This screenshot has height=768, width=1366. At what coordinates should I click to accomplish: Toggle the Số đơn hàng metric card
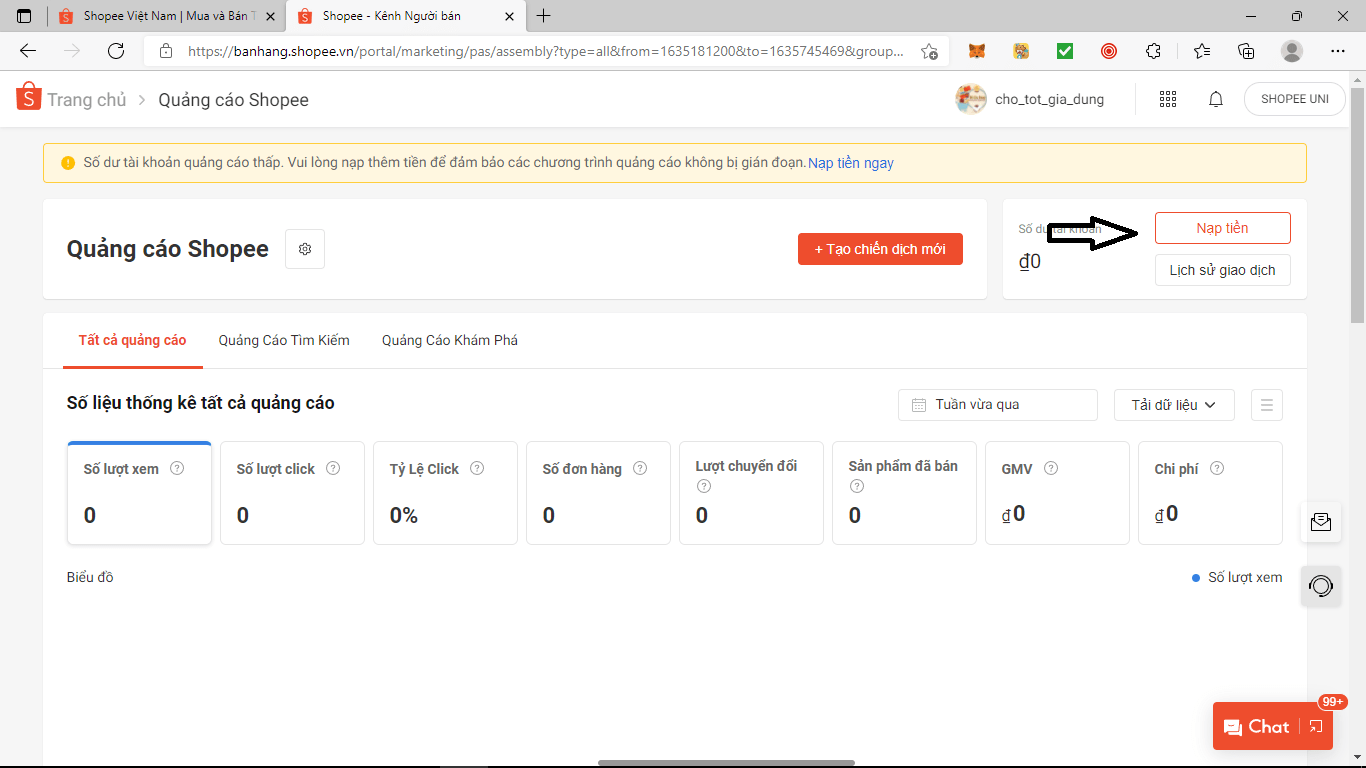(597, 493)
